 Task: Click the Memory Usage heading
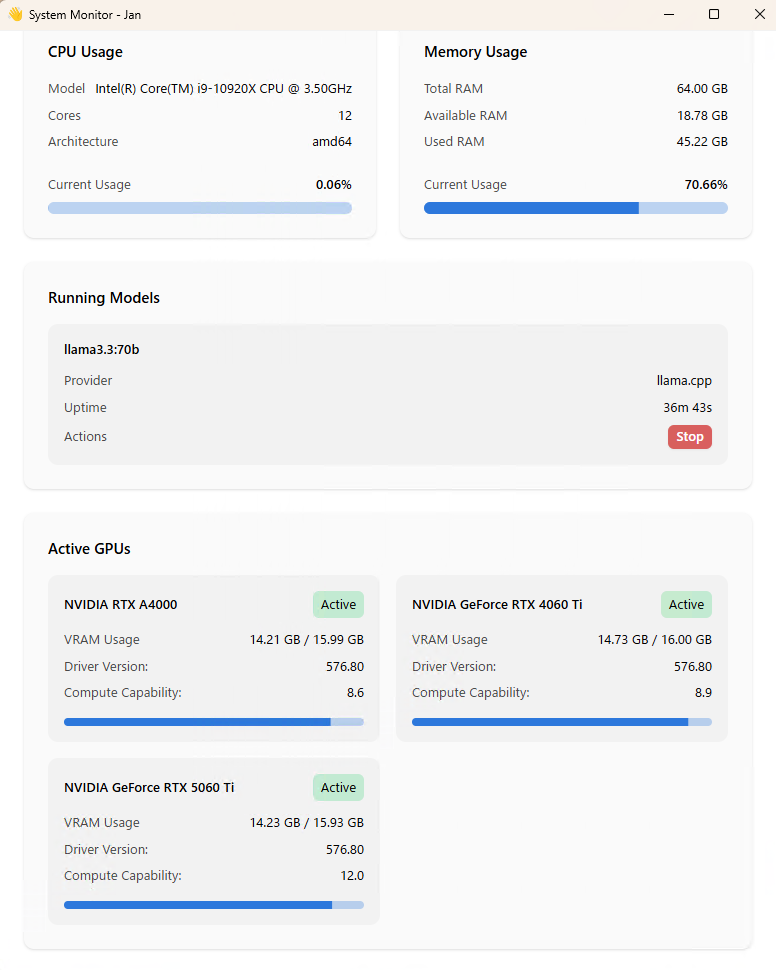[x=475, y=52]
